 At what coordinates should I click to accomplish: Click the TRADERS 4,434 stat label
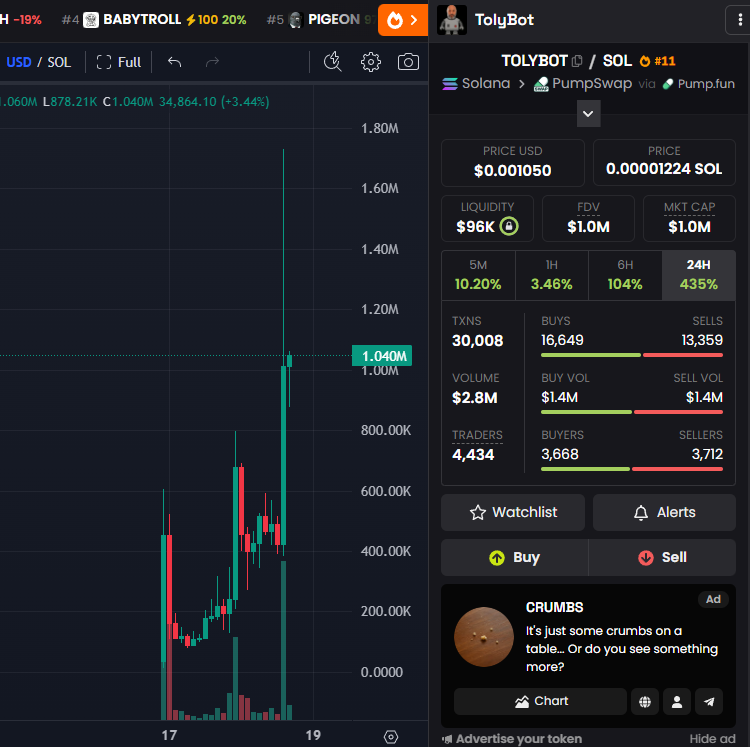click(x=477, y=435)
